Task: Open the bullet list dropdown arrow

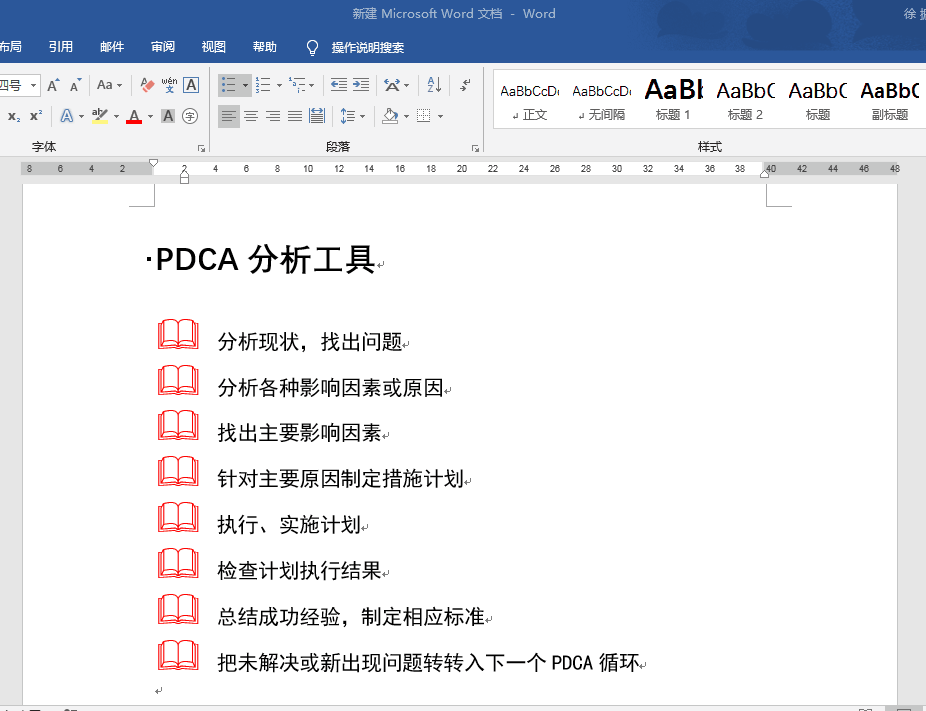Action: click(x=245, y=86)
